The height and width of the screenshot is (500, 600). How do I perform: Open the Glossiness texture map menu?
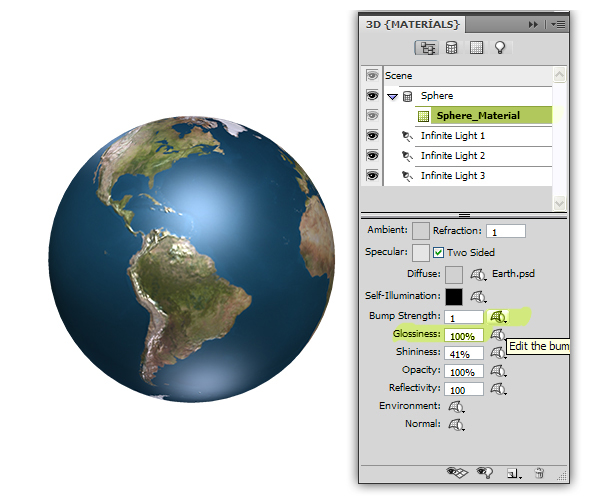point(497,335)
